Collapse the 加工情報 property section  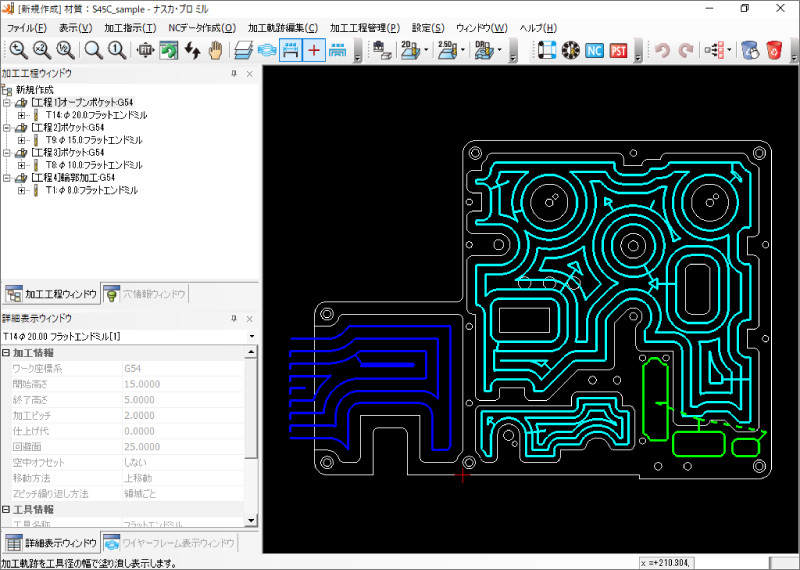(6, 353)
